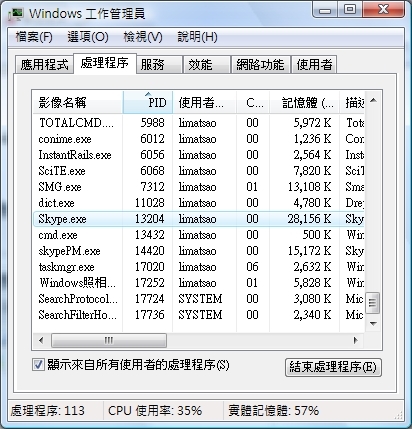Select the conime.exe process

point(199,139)
